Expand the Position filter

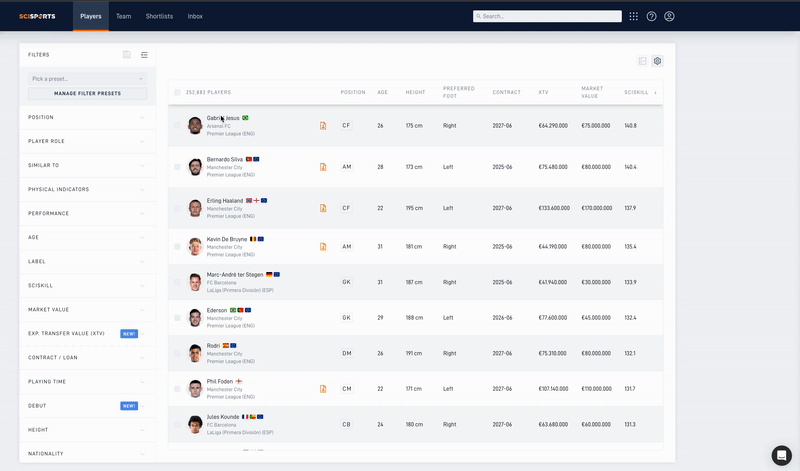87,117
